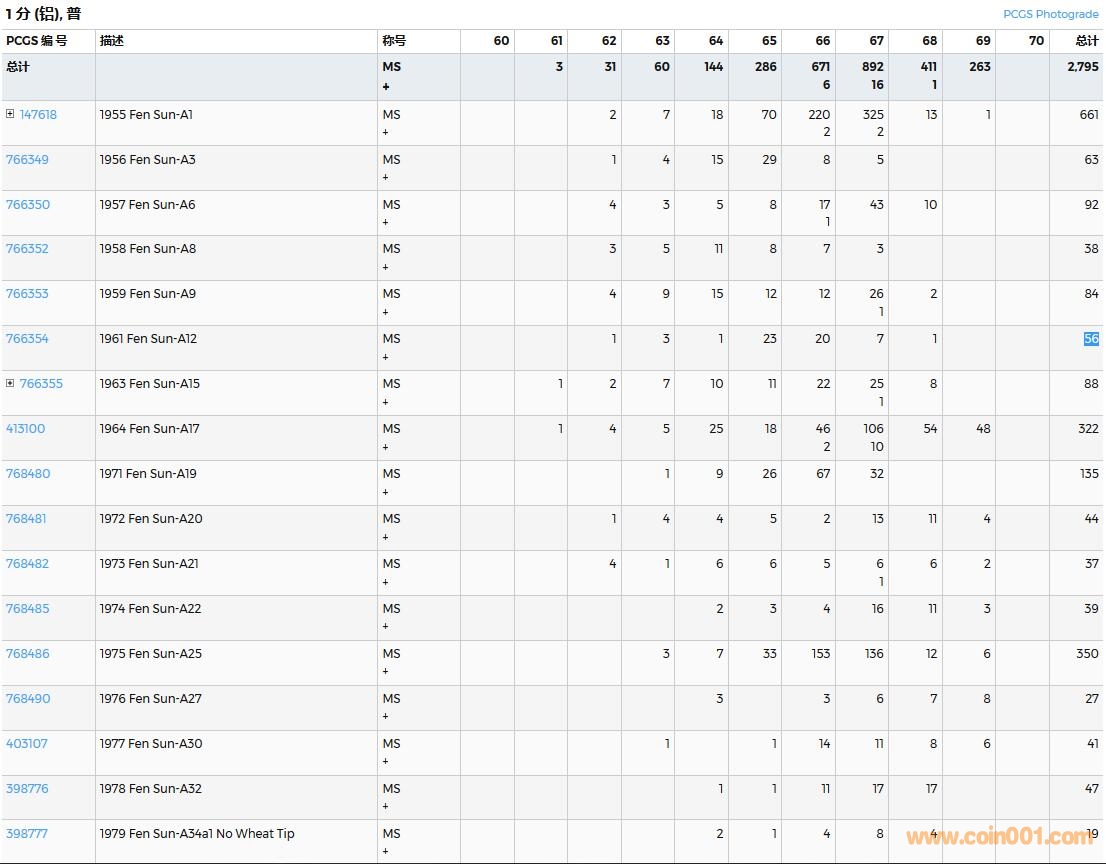
Task: Click PCGS number 768481 link
Action: click(x=26, y=518)
